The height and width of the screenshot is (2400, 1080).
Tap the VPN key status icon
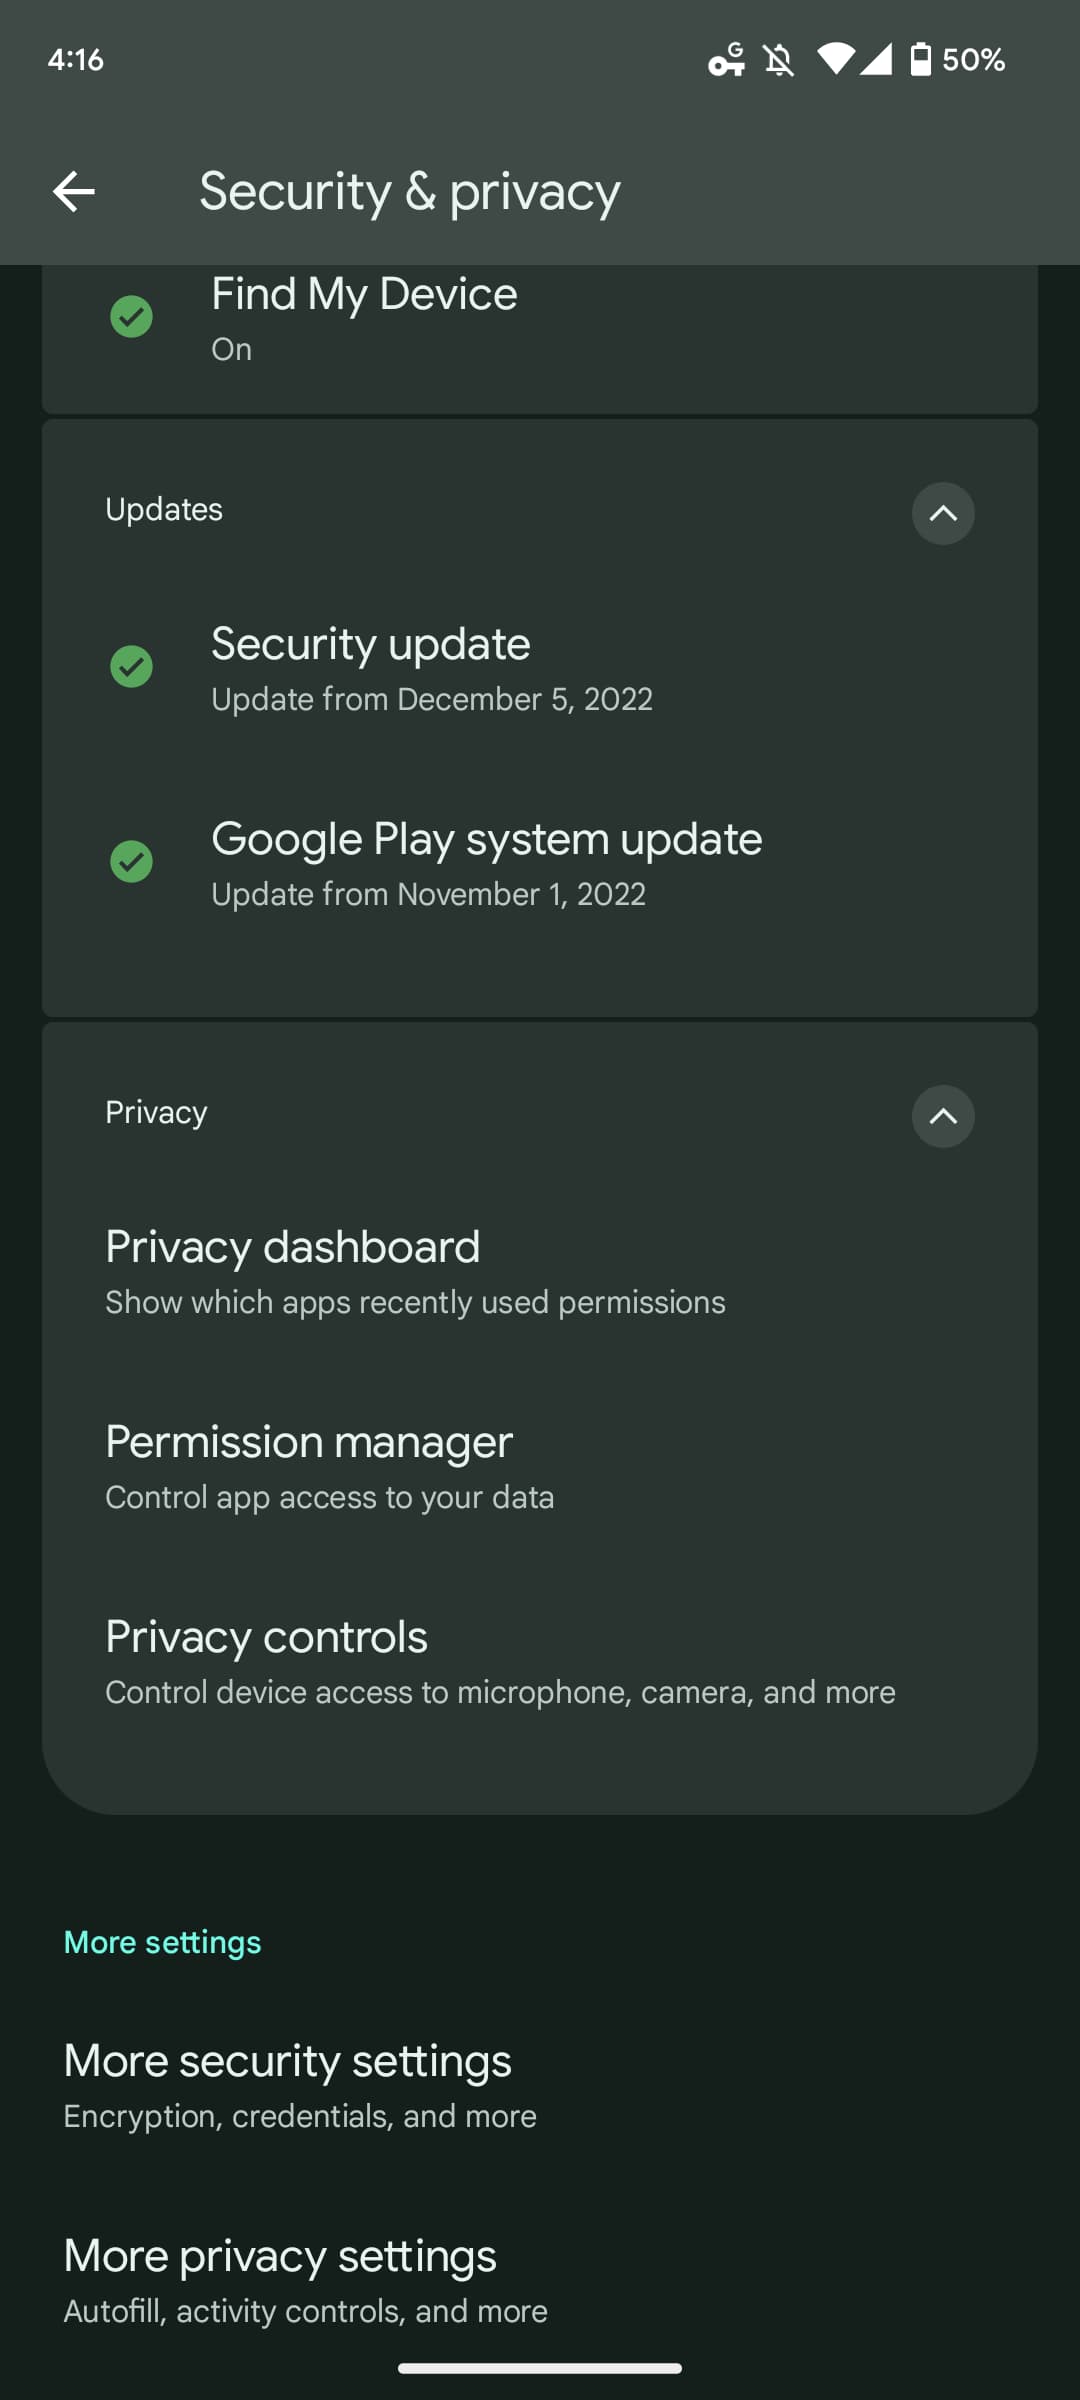727,60
